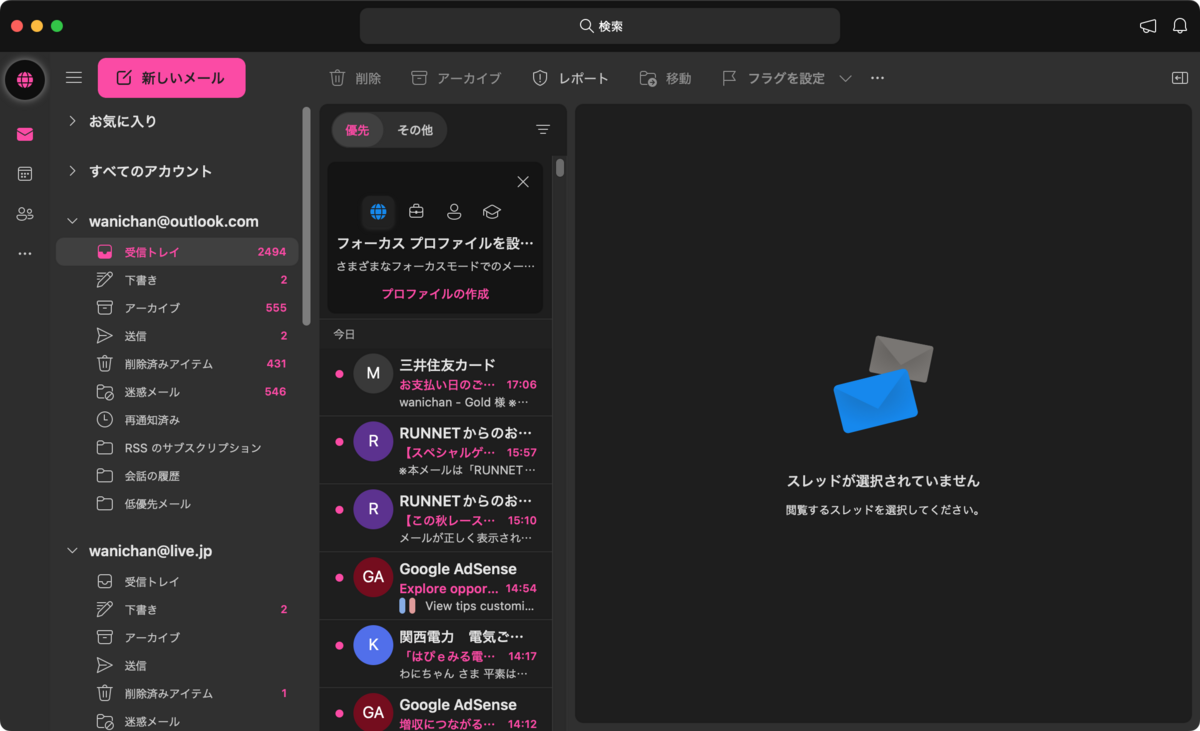The width and height of the screenshot is (1200, 731).
Task: Click プロファイルの作成 link
Action: point(435,294)
